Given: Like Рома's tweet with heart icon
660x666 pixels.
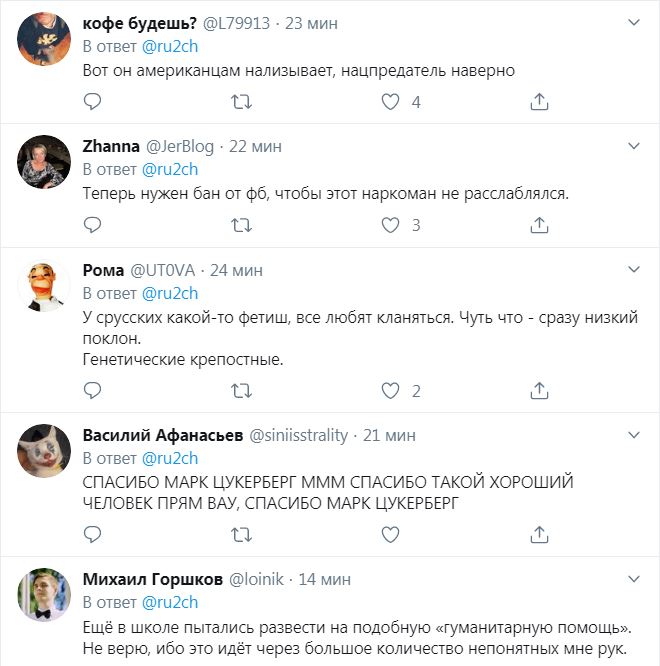Looking at the screenshot, I should coord(391,391).
